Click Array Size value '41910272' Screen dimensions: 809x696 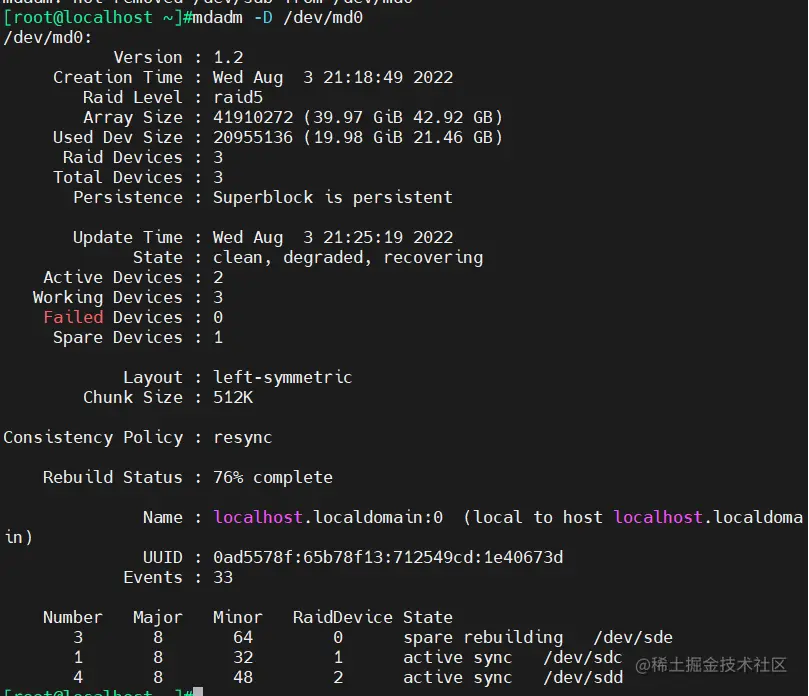pos(253,118)
